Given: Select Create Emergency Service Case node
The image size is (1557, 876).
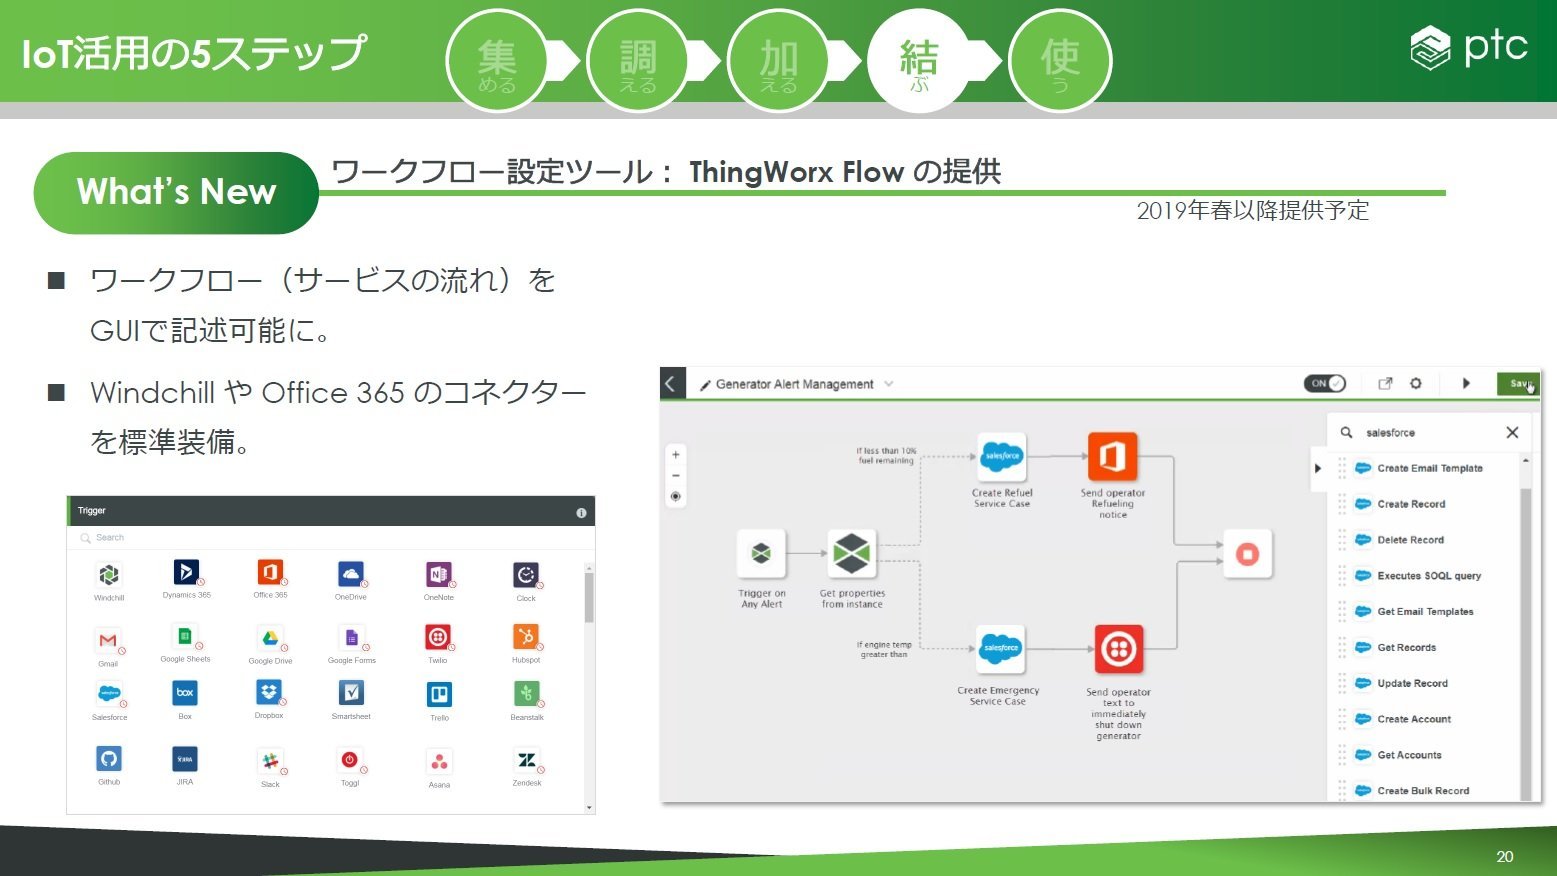Looking at the screenshot, I should 1001,649.
